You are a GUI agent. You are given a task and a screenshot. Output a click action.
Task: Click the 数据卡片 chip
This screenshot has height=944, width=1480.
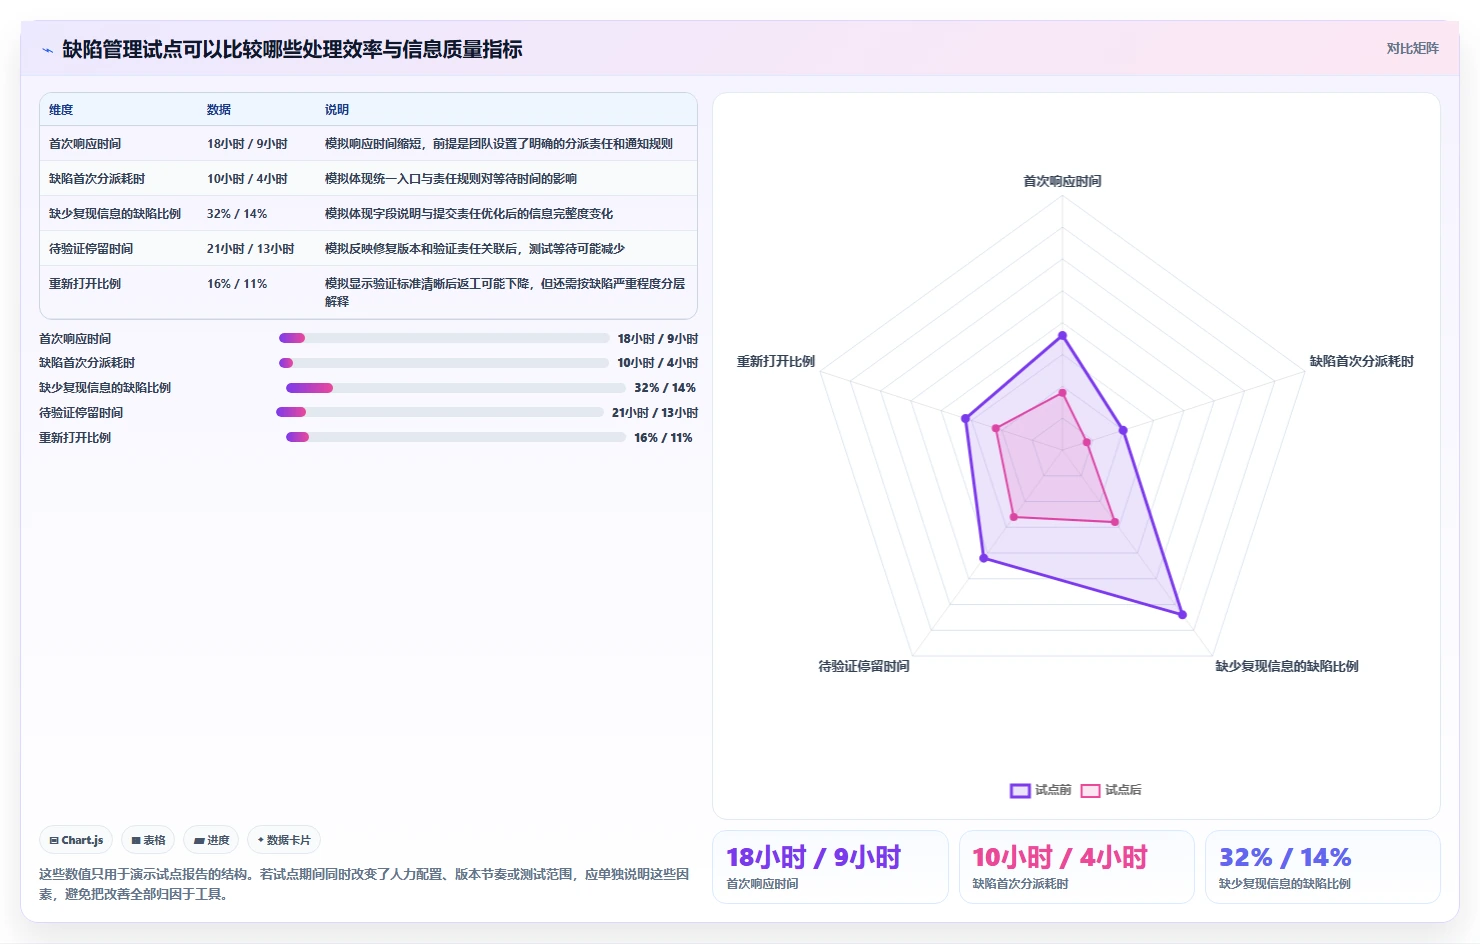(284, 840)
